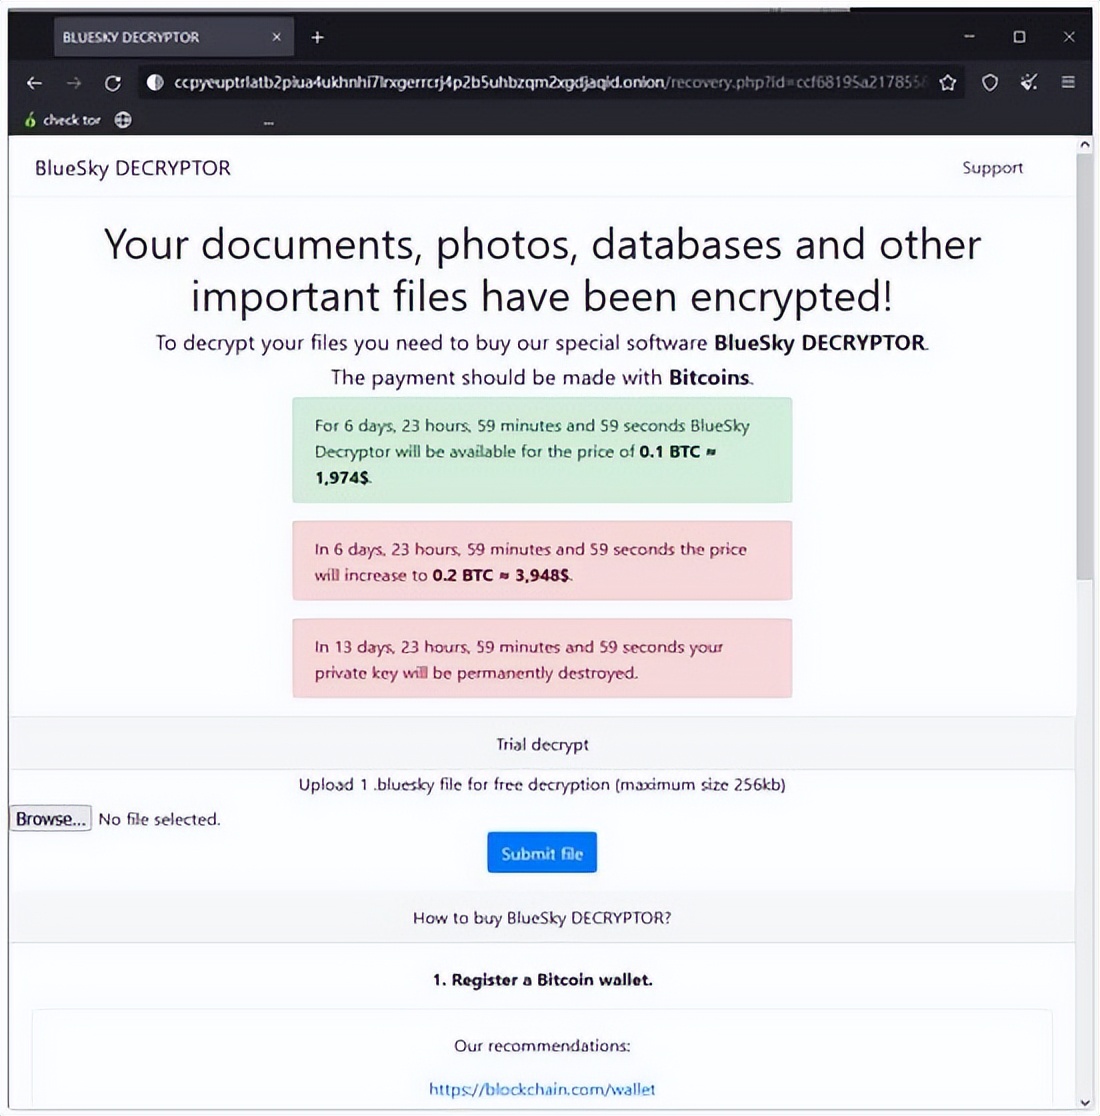Open the blockchain.com wallet link
The image size is (1100, 1116).
point(541,1090)
